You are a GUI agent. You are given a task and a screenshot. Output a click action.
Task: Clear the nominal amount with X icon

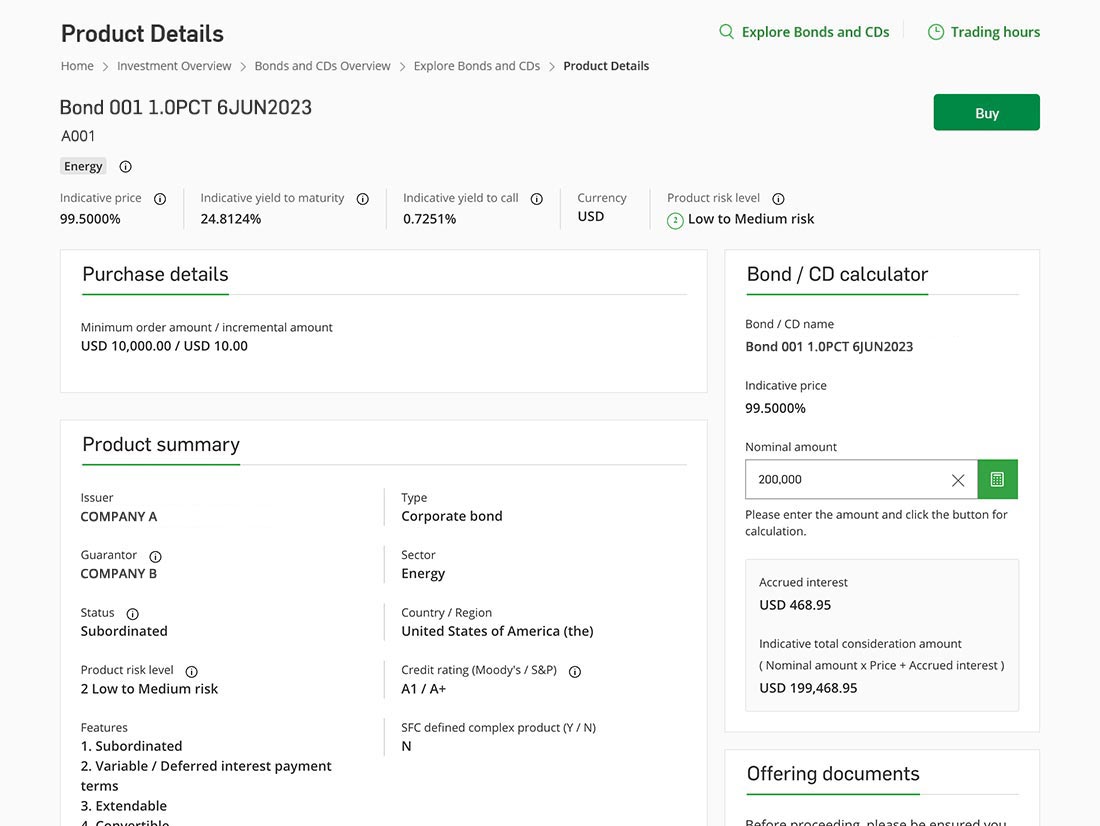(x=958, y=480)
